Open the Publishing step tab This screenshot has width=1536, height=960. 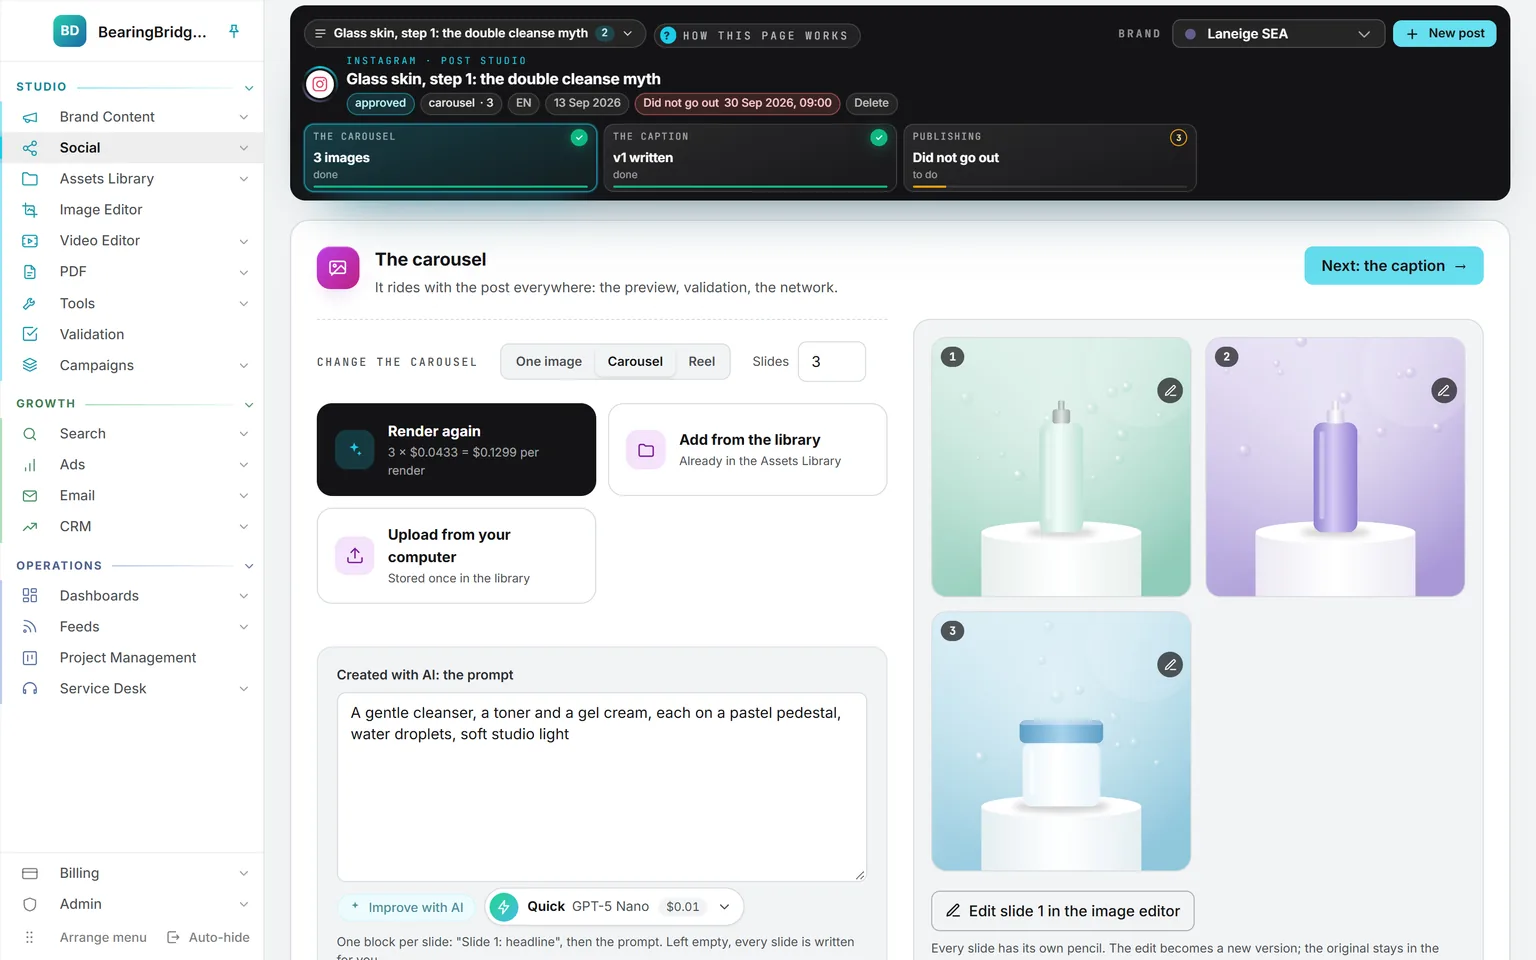[1050, 157]
